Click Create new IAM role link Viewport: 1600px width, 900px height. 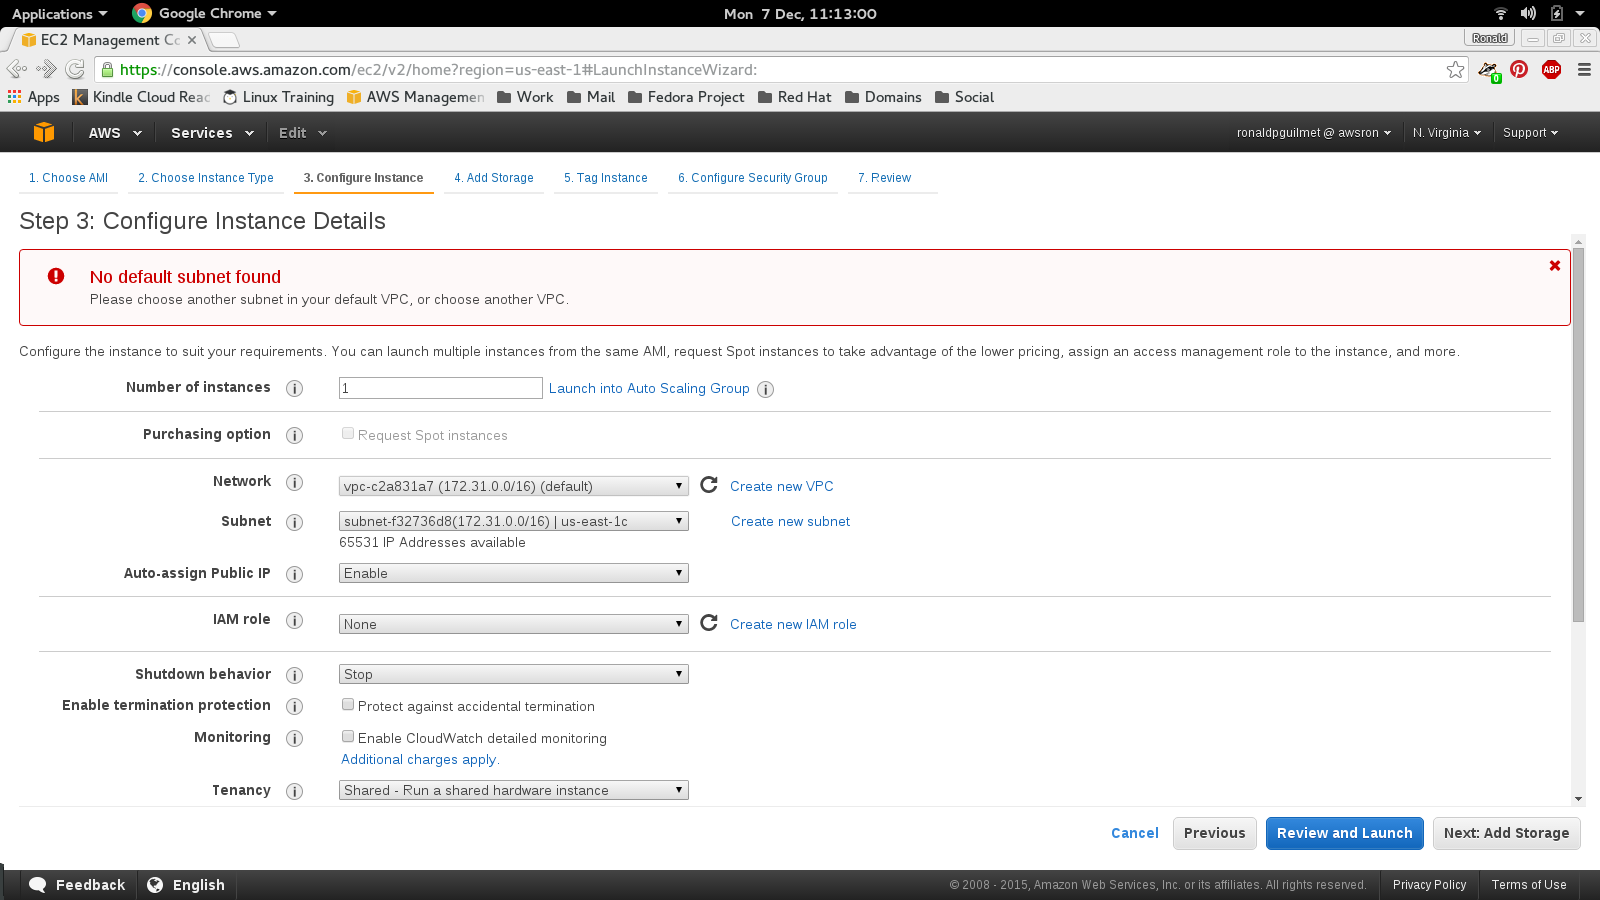point(793,624)
